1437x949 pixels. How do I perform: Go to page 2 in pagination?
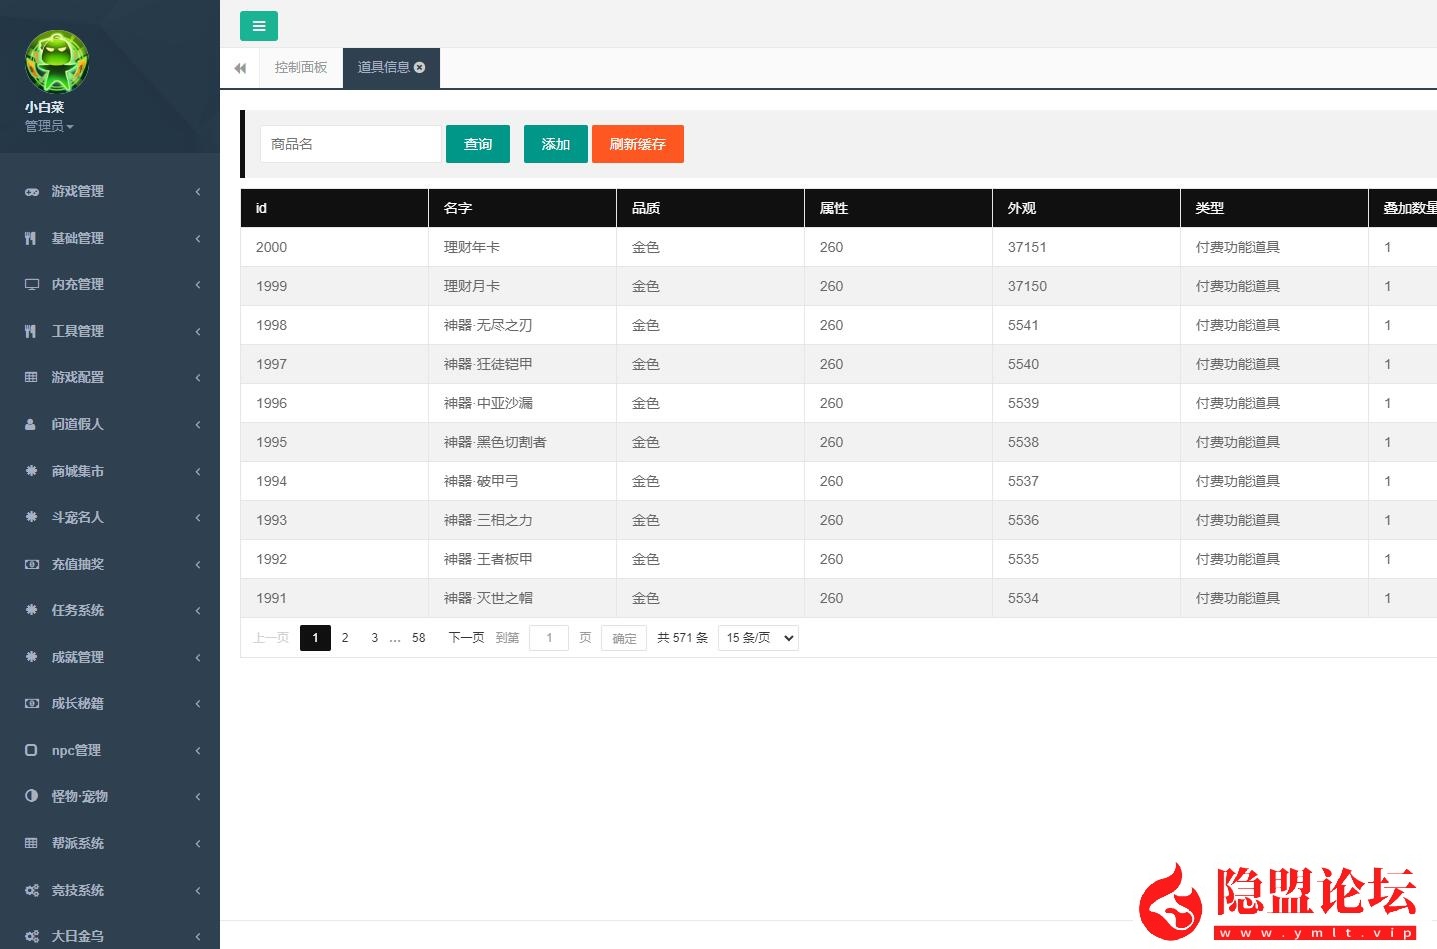coord(345,638)
